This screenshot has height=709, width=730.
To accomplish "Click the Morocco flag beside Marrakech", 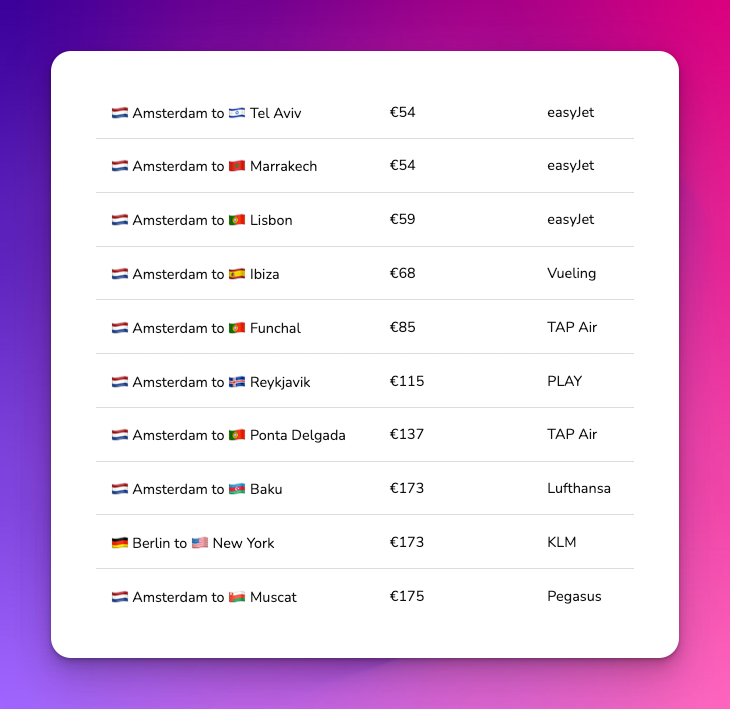I will coord(237,166).
